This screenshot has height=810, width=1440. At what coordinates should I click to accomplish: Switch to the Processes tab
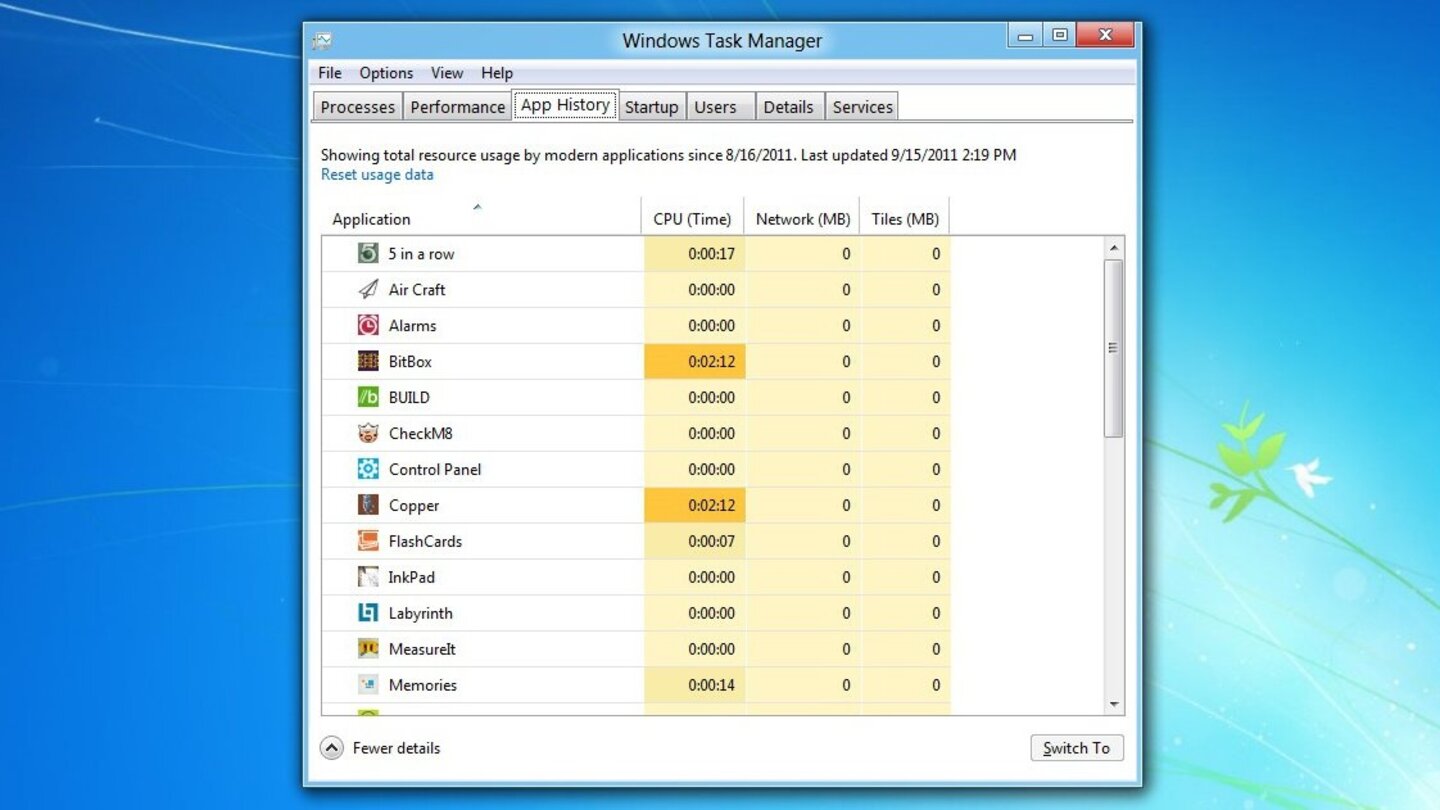click(358, 107)
